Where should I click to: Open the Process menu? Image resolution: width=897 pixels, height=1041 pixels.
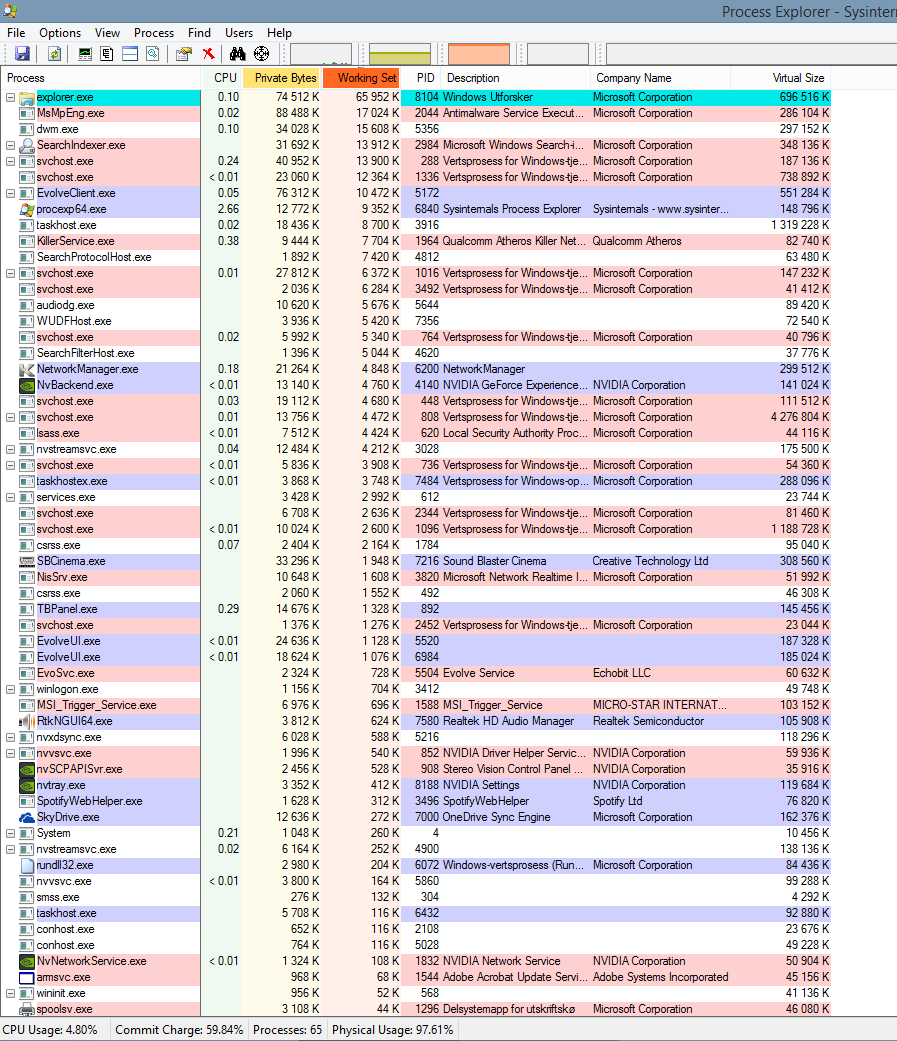coord(154,33)
